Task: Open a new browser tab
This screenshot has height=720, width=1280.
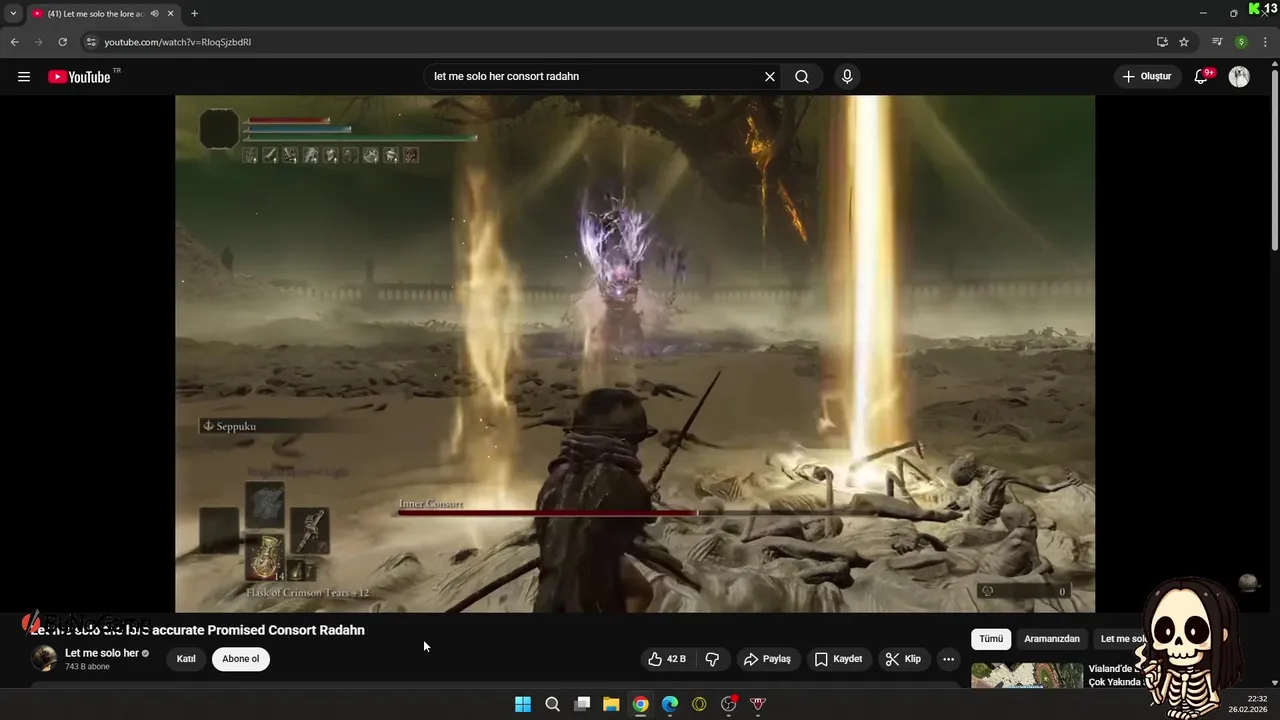Action: (x=194, y=14)
